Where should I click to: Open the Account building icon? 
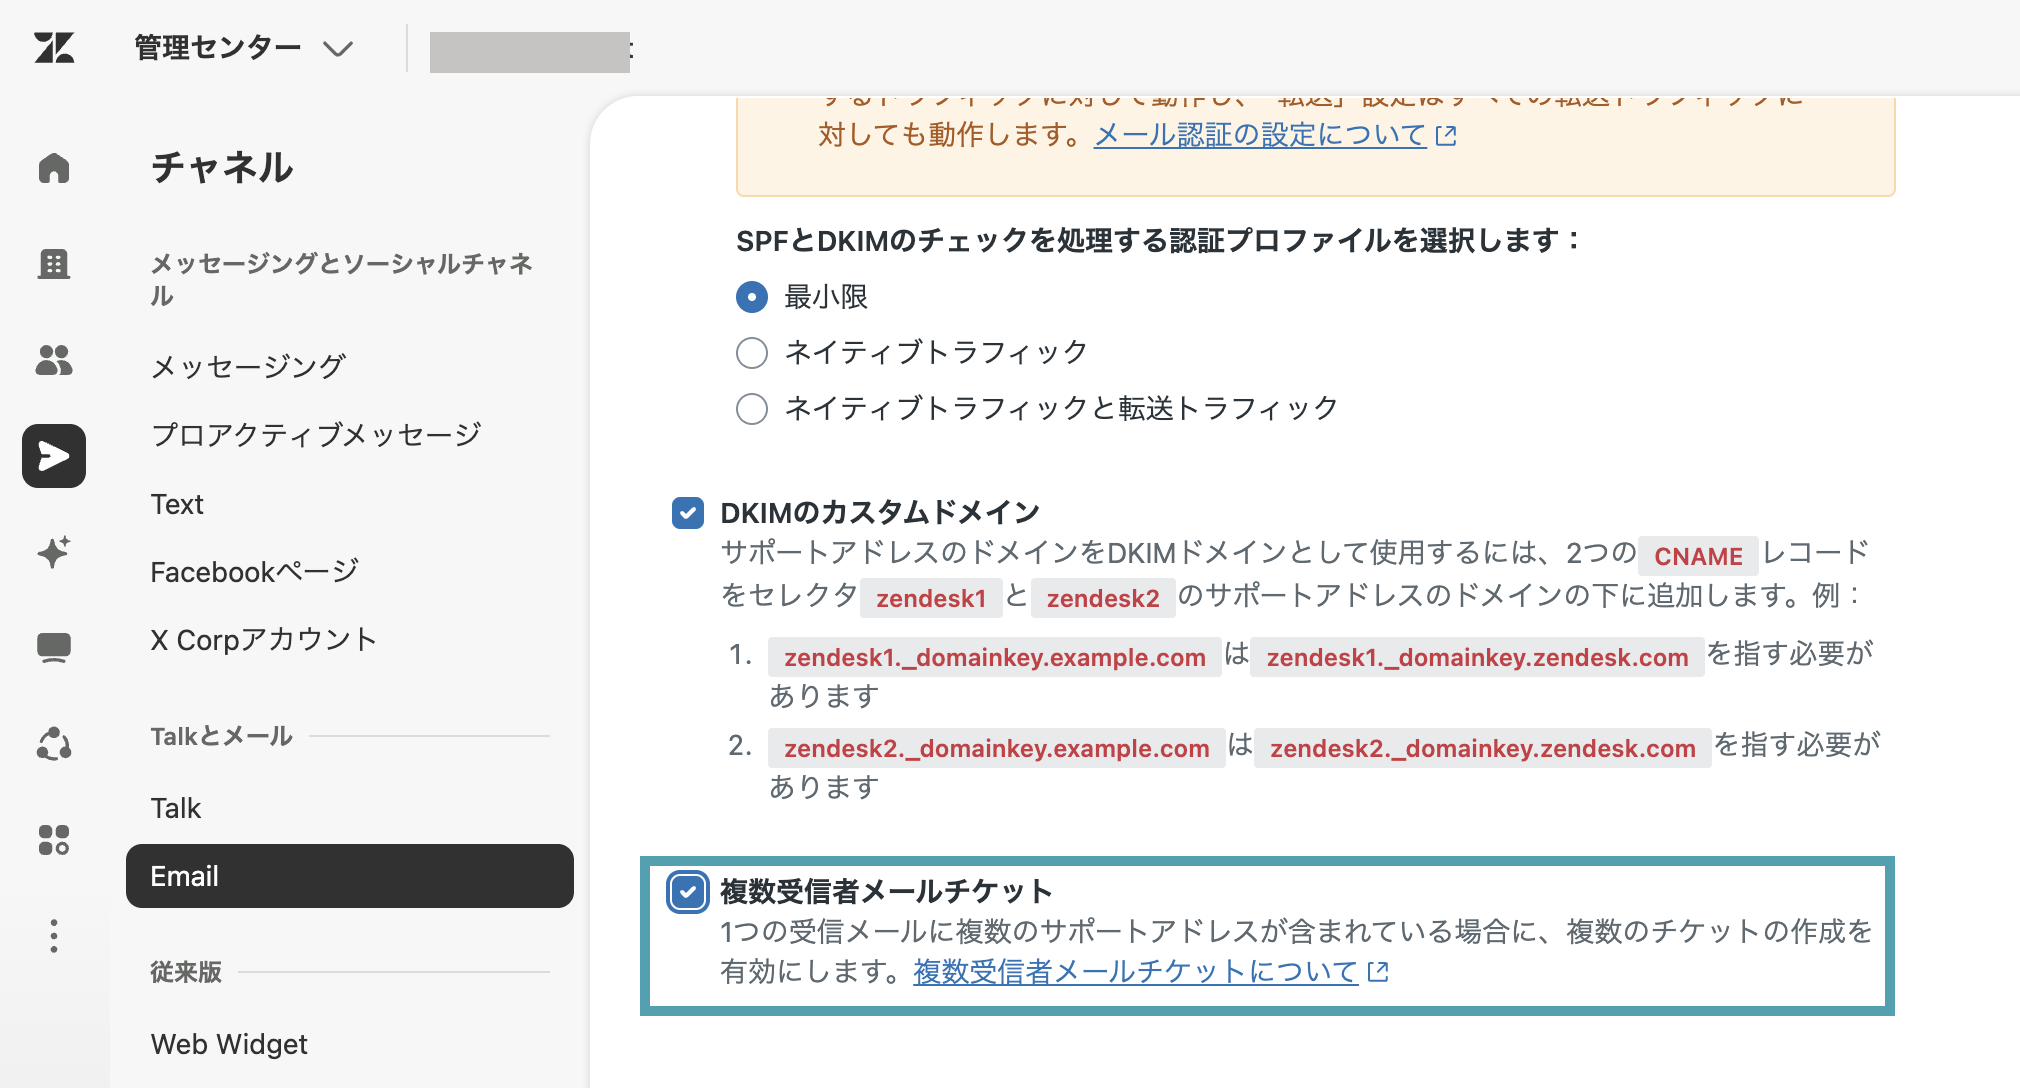pyautogui.click(x=54, y=263)
